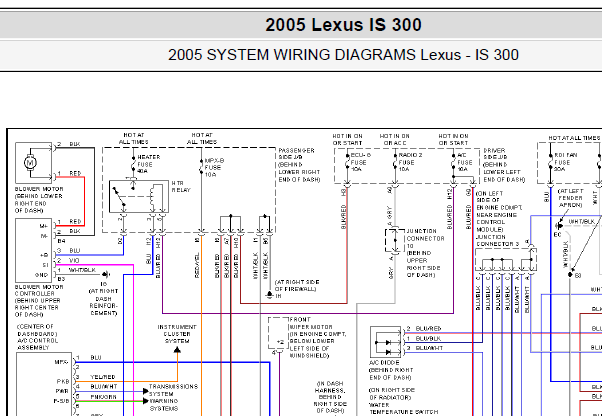Click the 'BLU/RED' wire label on A/C diode pin 2
602x416 pixels.
click(428, 329)
